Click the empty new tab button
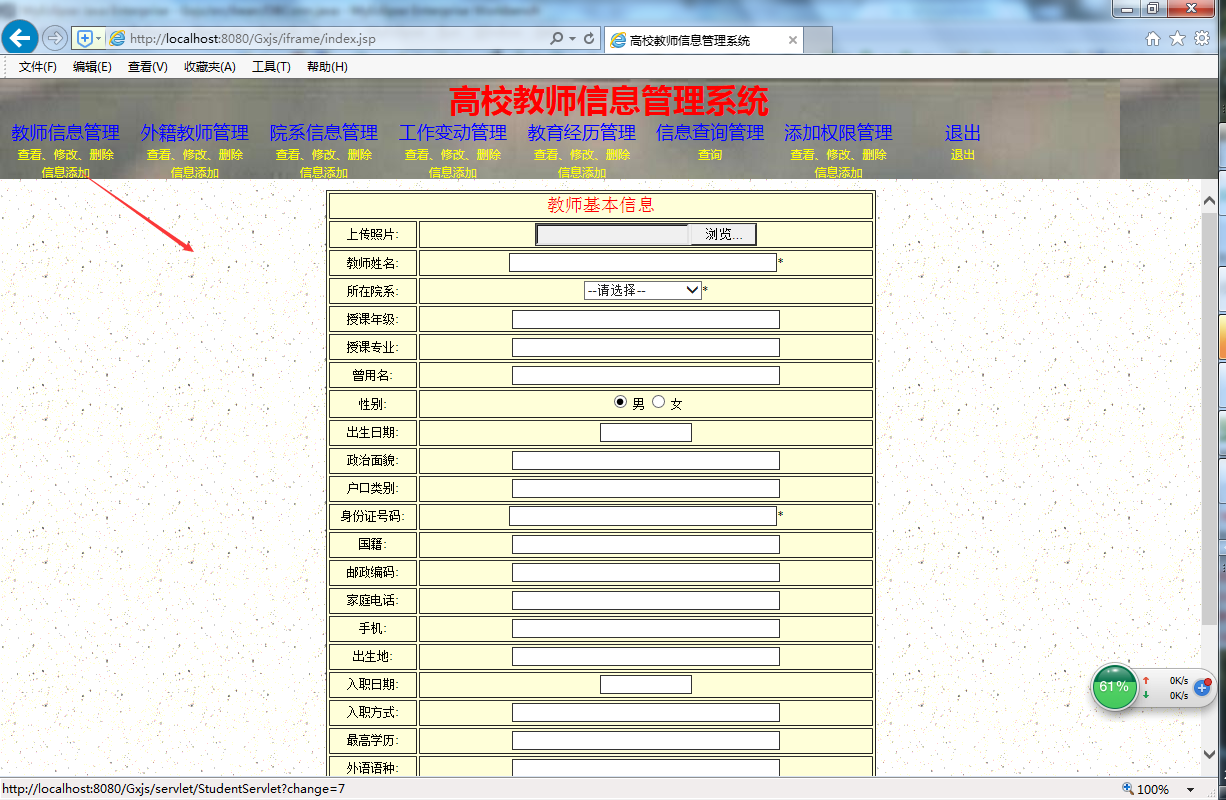This screenshot has width=1226, height=800. (818, 41)
